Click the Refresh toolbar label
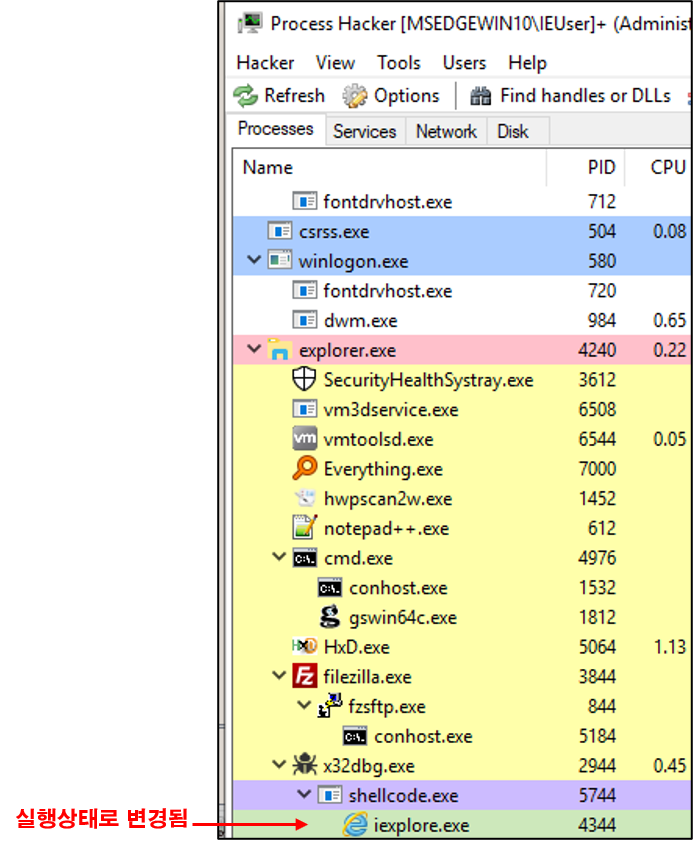This screenshot has height=843, width=693. [x=295, y=96]
